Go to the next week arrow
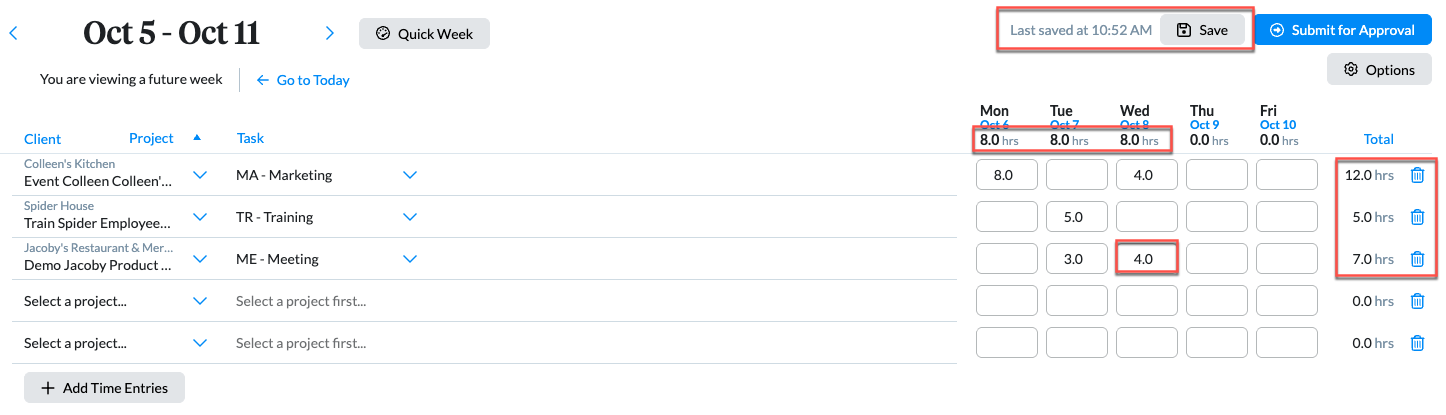The height and width of the screenshot is (415, 1446). point(330,34)
